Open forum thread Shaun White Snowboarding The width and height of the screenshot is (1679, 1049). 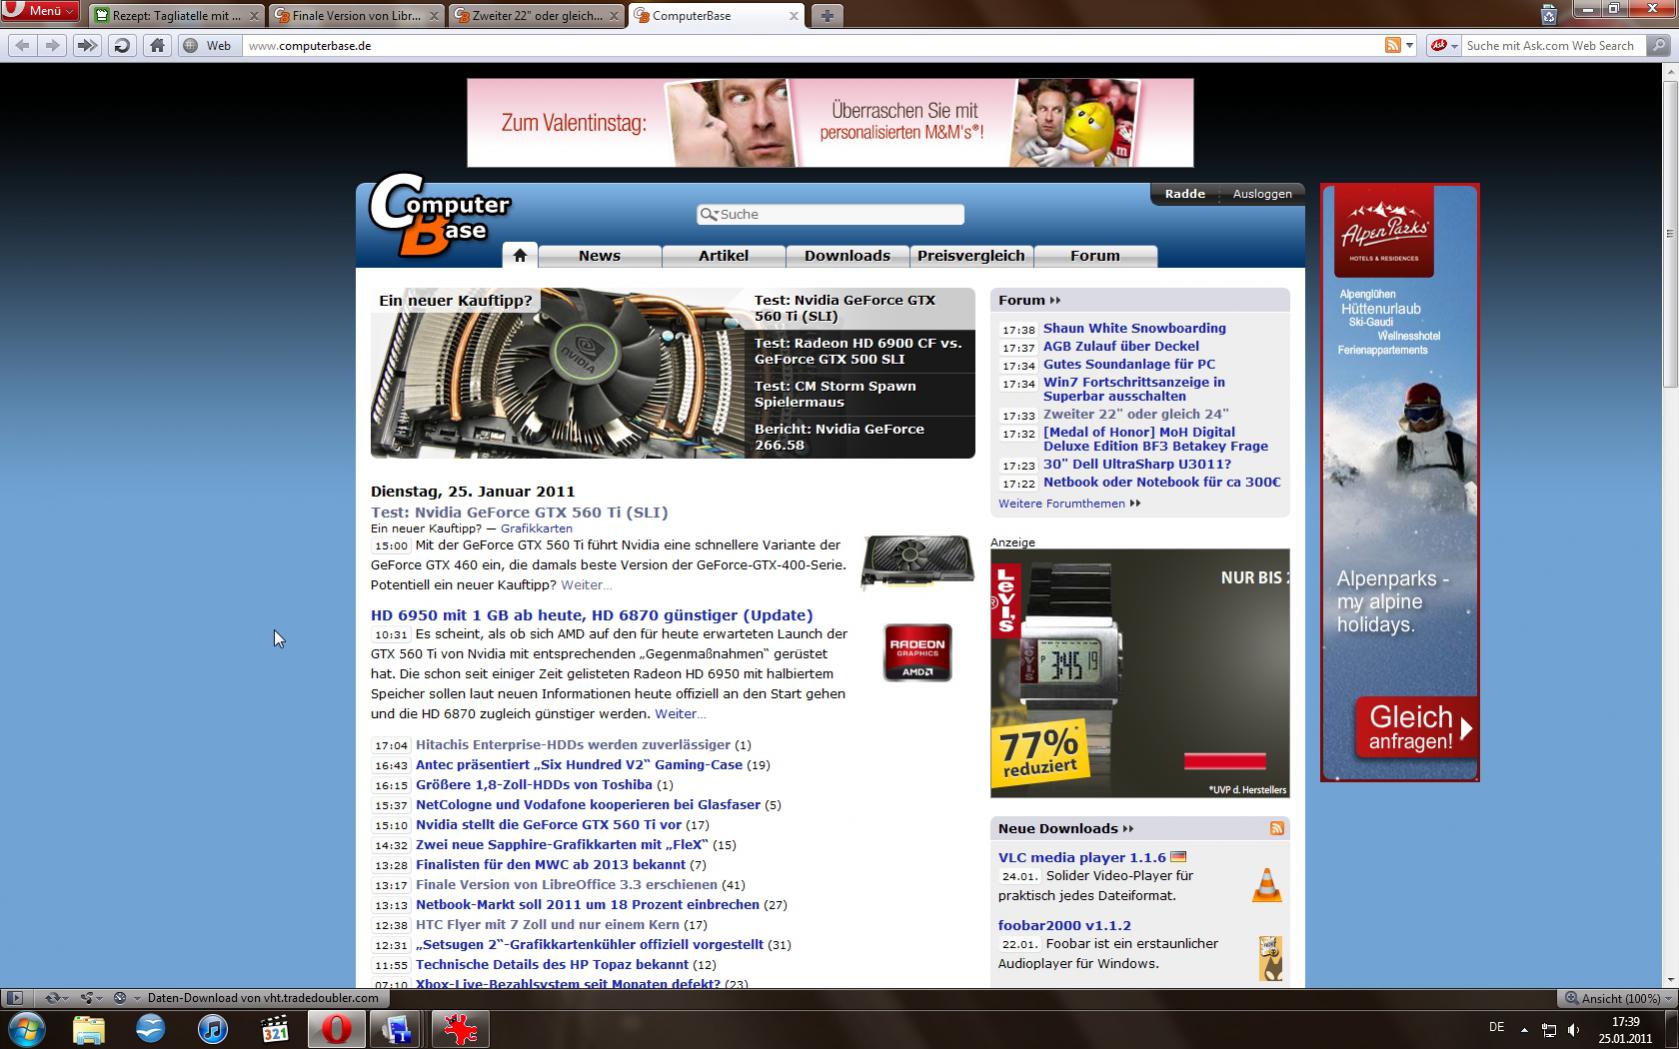tap(1134, 328)
